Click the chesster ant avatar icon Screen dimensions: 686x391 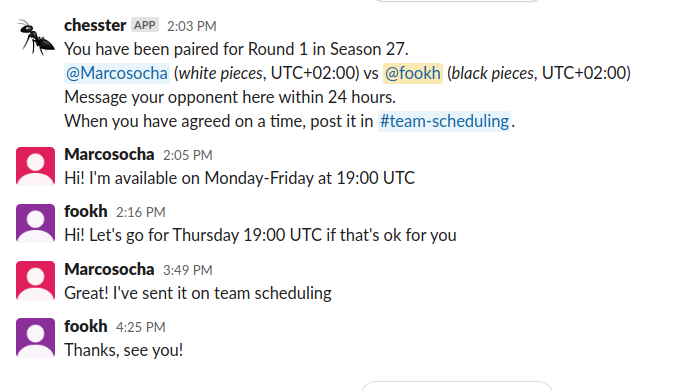pos(35,37)
